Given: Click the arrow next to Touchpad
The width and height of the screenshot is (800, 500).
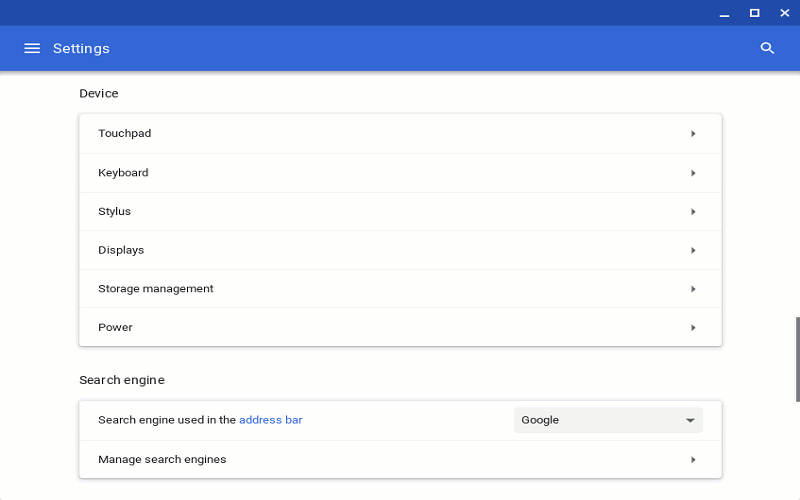Looking at the screenshot, I should pyautogui.click(x=693, y=133).
